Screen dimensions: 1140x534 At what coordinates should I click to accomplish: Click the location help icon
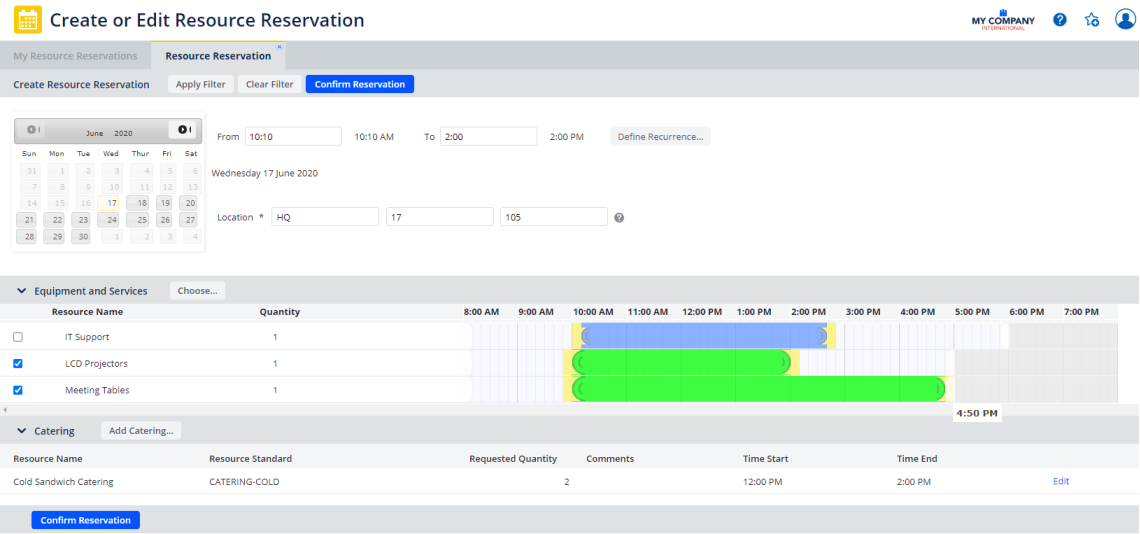tap(619, 218)
